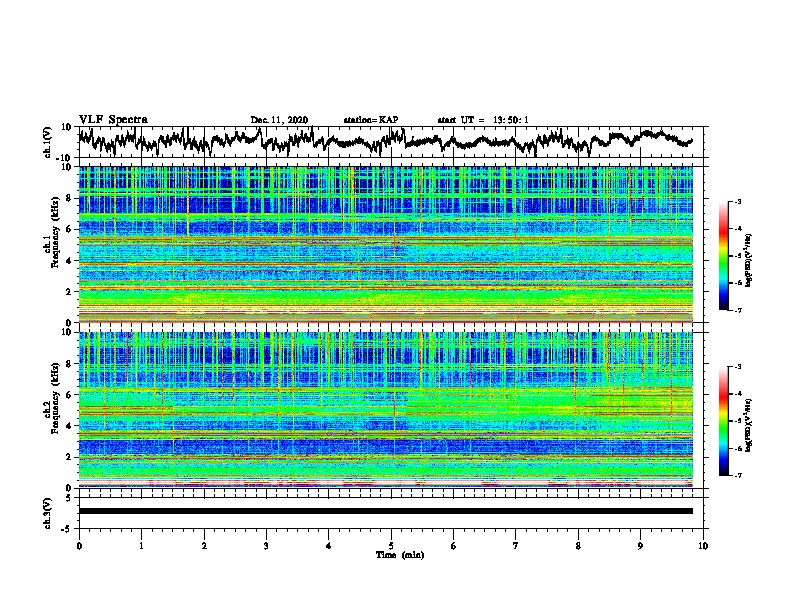Select the date text "Dec. 11, 2020"

tap(279, 120)
